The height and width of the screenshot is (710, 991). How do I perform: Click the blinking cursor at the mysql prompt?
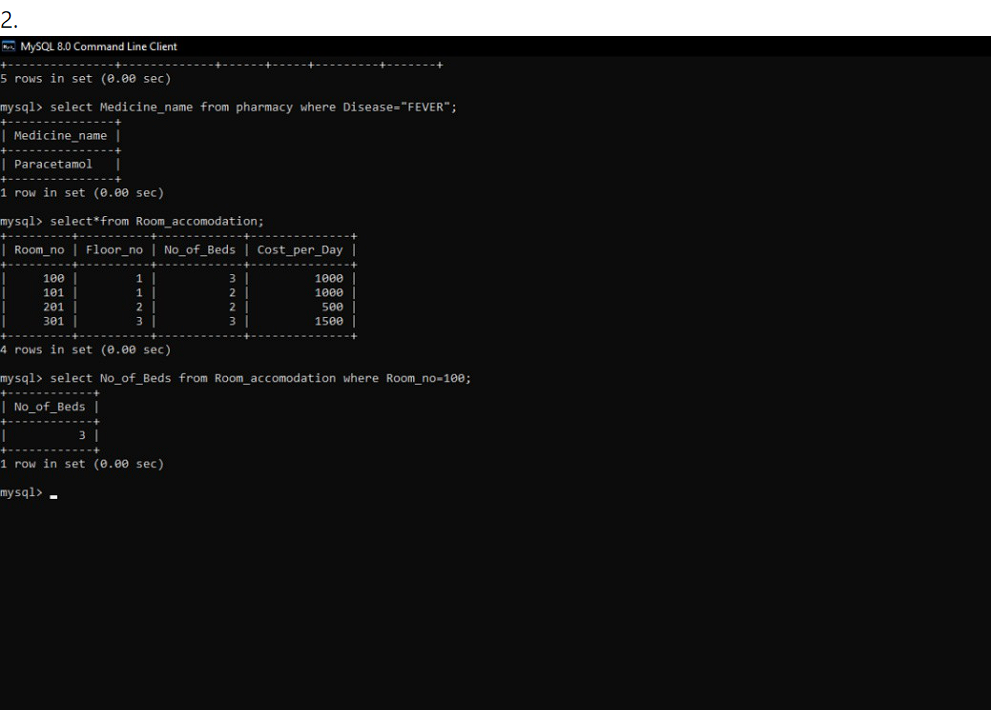(x=53, y=493)
